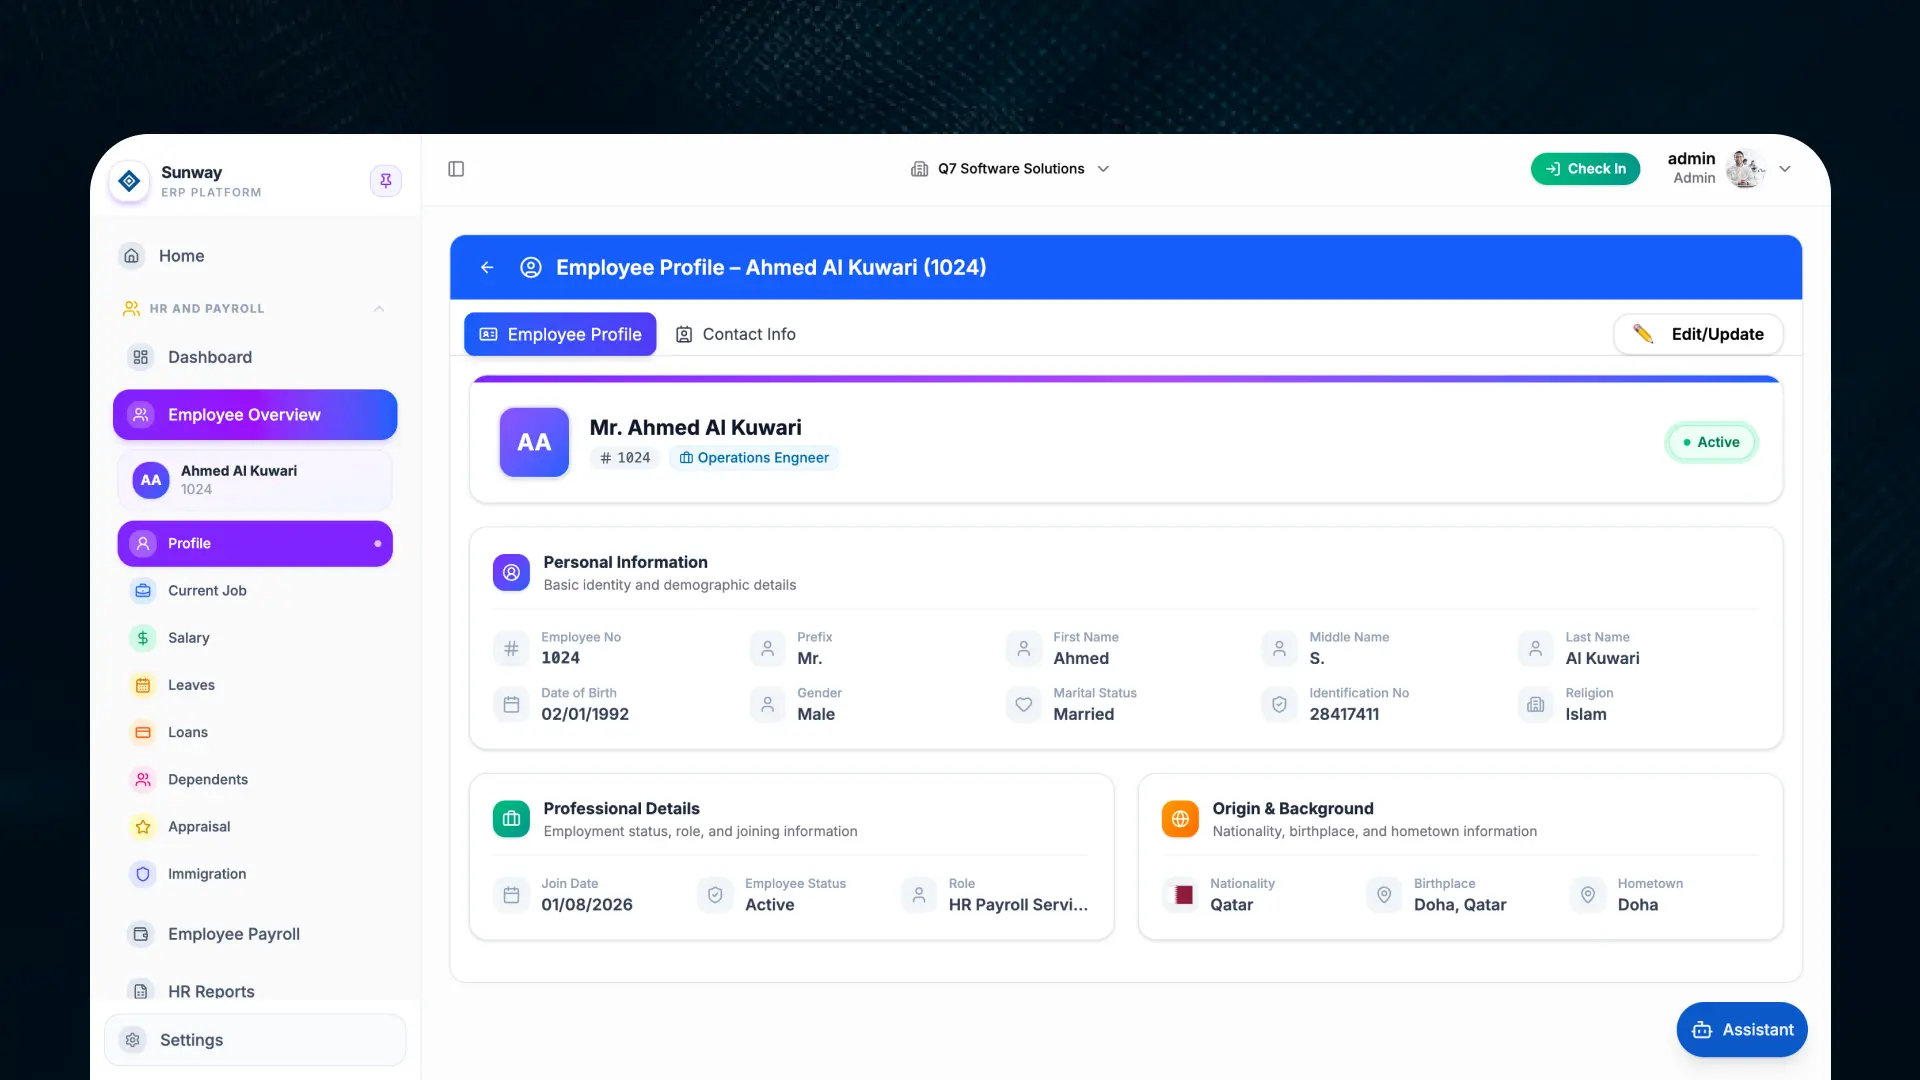Open Dependents people icon

click(x=143, y=780)
